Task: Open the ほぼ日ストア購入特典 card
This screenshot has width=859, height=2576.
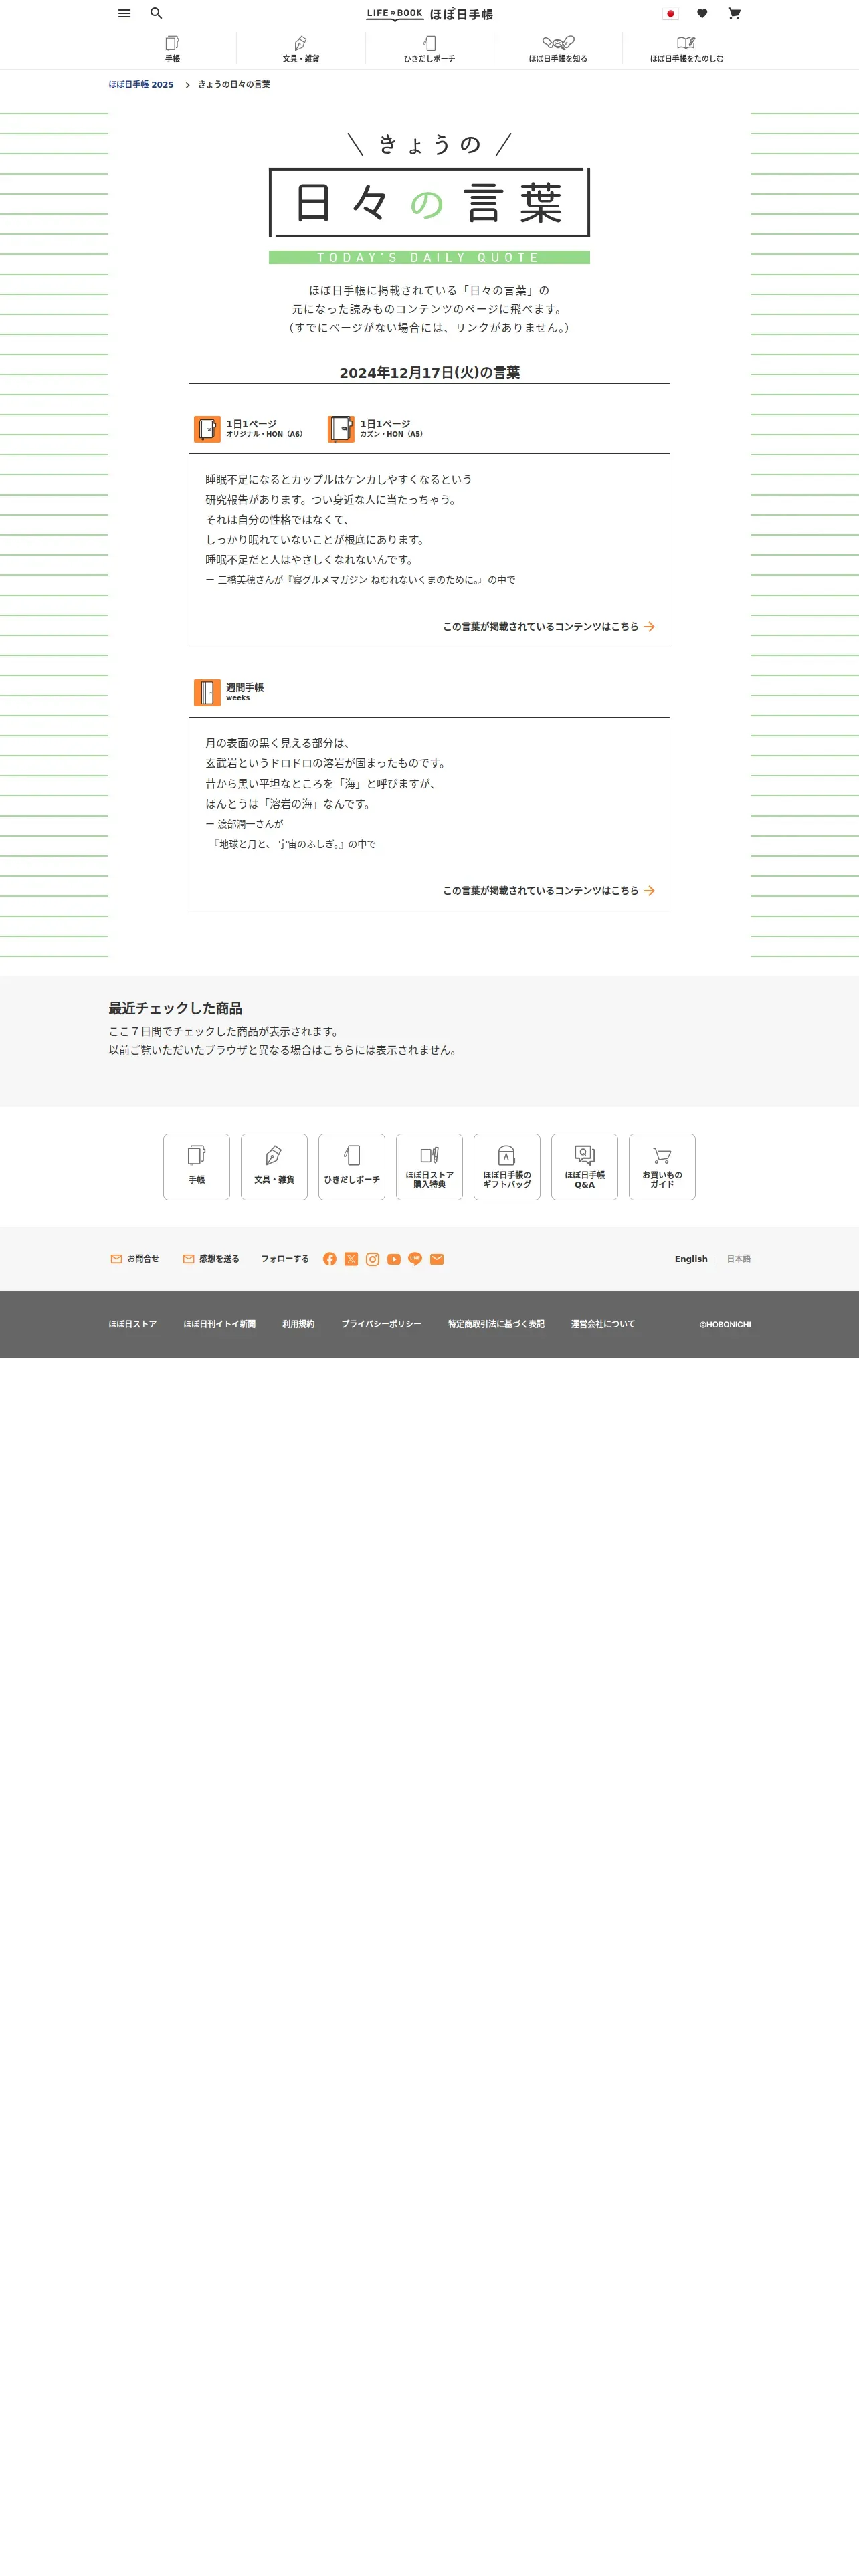Action: tap(430, 1167)
